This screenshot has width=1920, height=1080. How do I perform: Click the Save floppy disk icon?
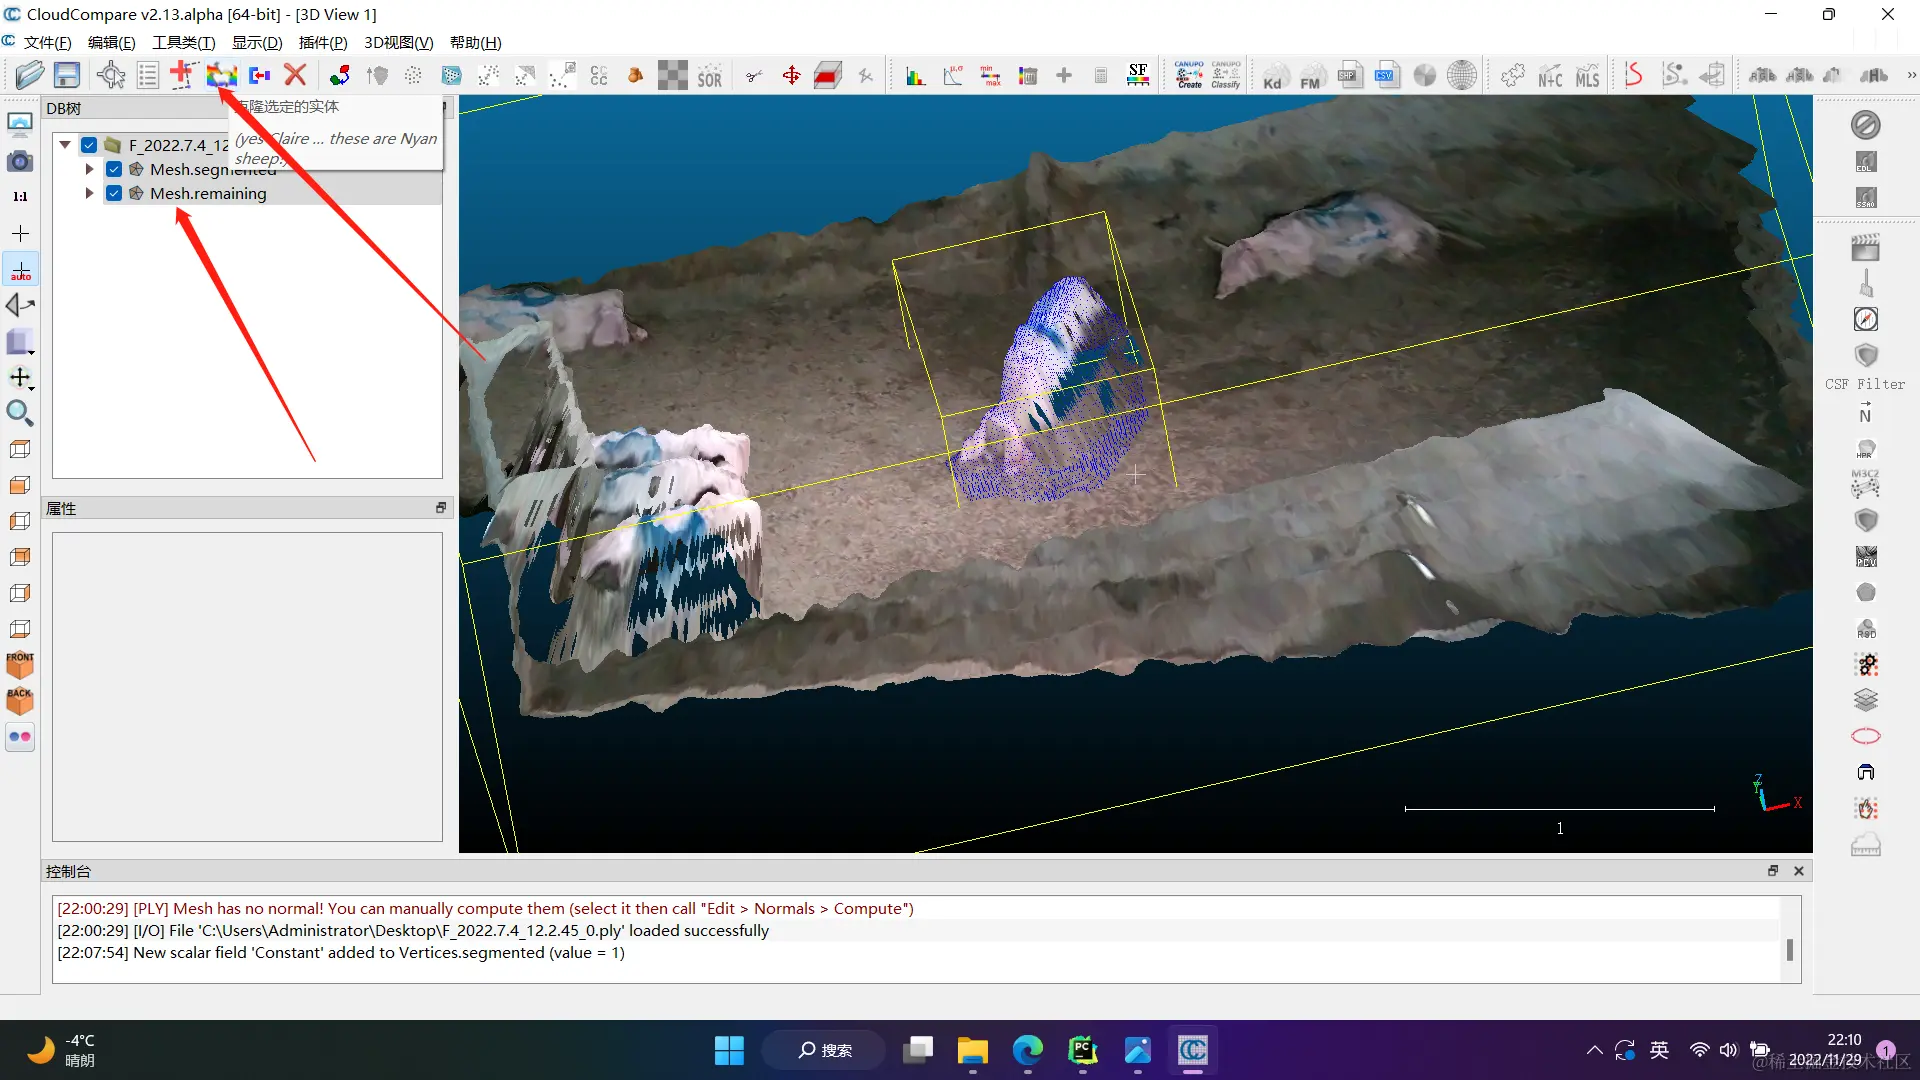(67, 75)
